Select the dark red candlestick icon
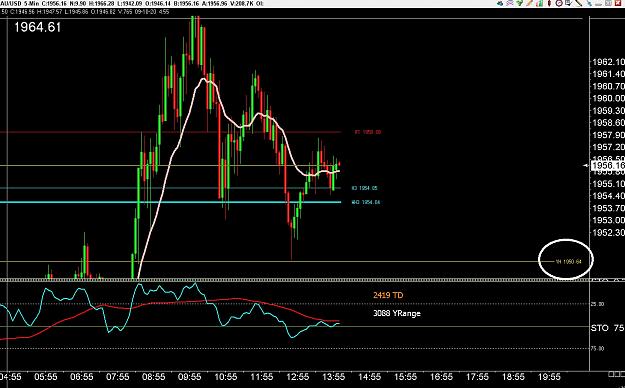 [549, 3]
